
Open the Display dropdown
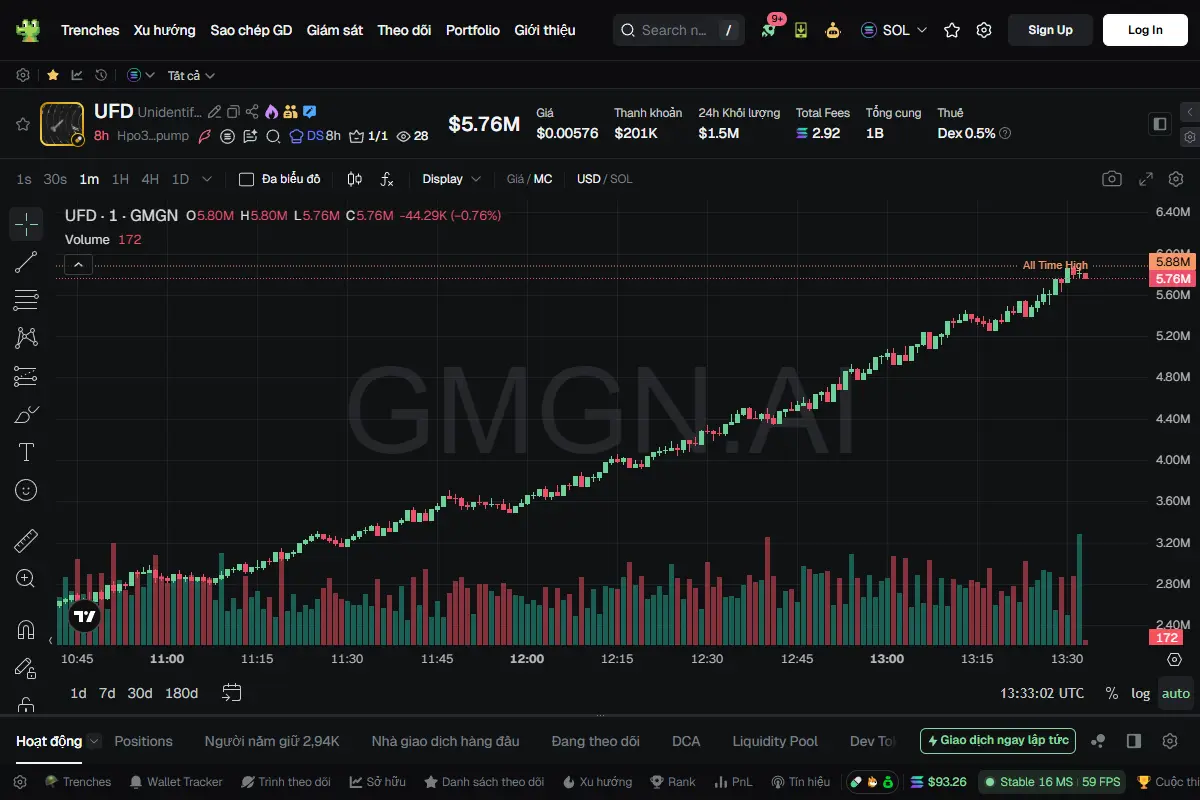[x=451, y=179]
